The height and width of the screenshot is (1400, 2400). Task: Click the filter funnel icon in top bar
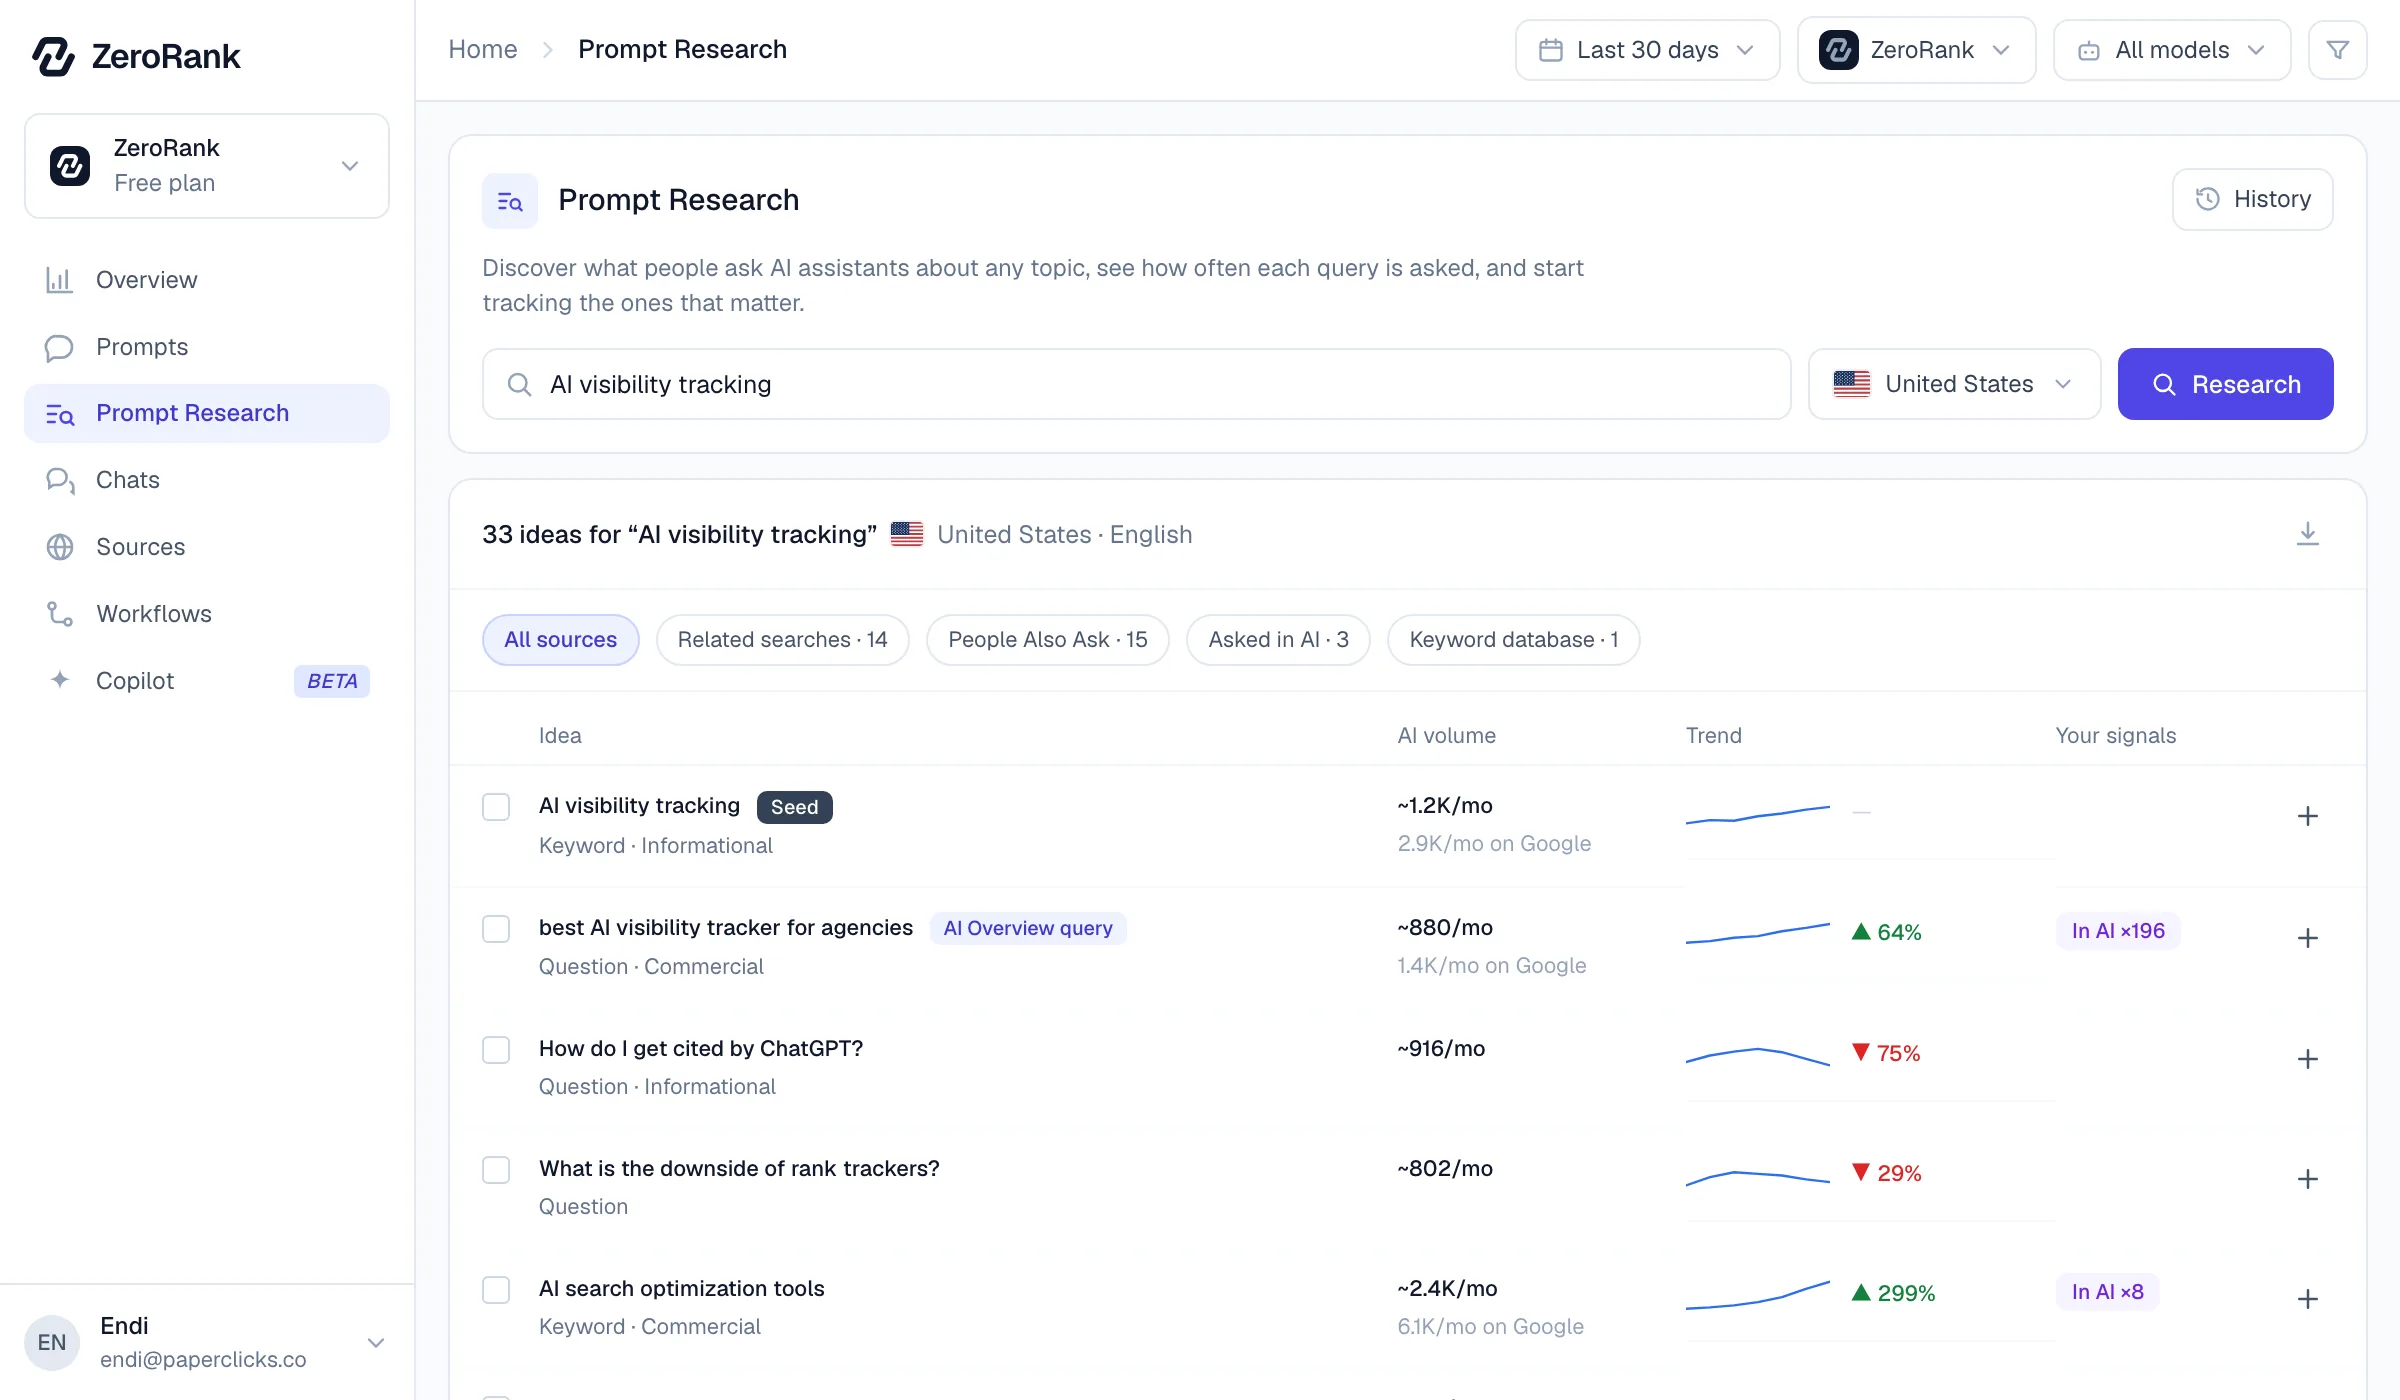[x=2338, y=50]
